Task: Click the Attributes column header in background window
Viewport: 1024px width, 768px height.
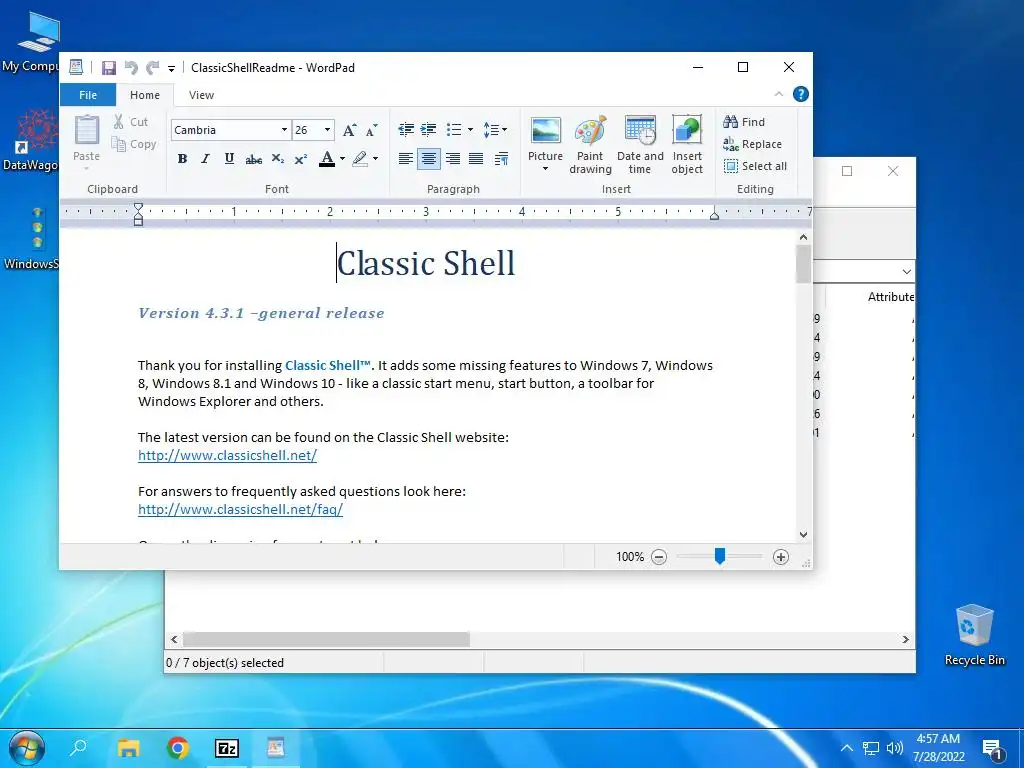Action: (891, 296)
